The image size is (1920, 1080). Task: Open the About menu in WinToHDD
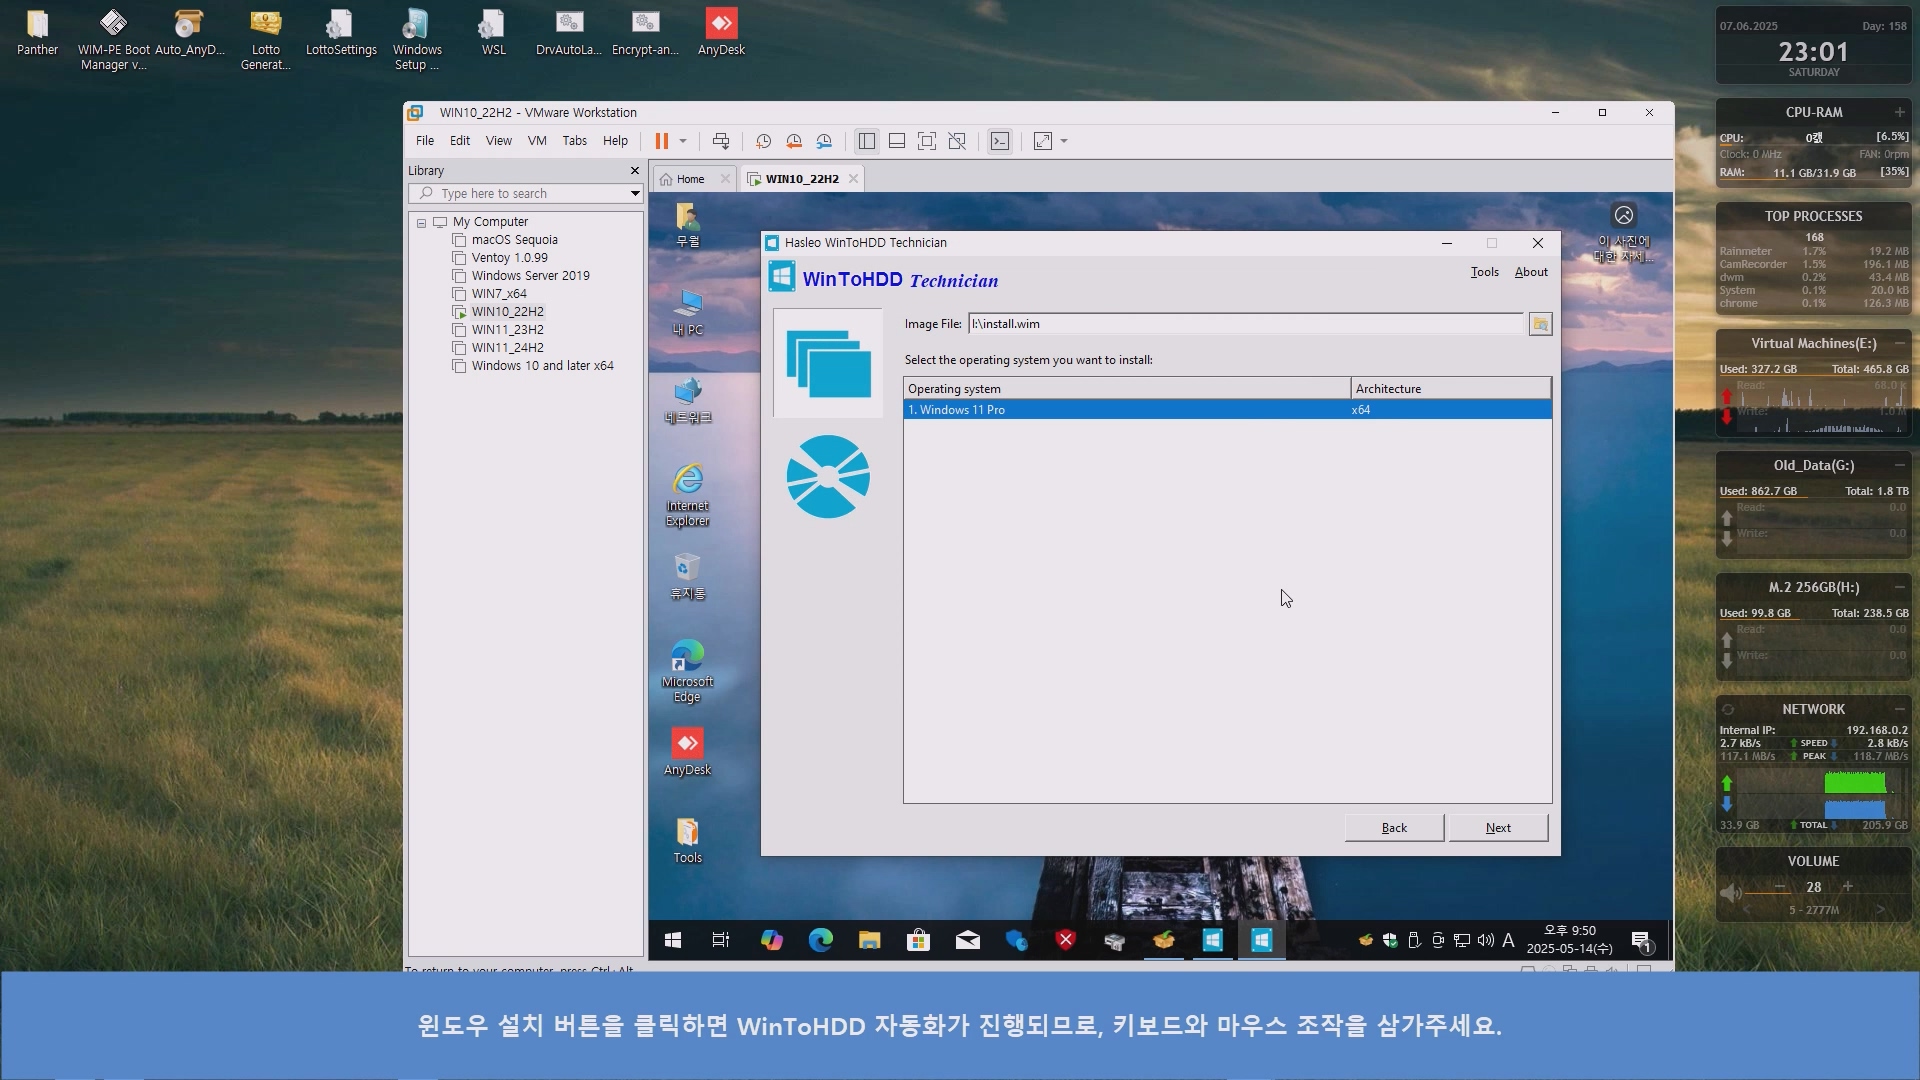(x=1531, y=272)
